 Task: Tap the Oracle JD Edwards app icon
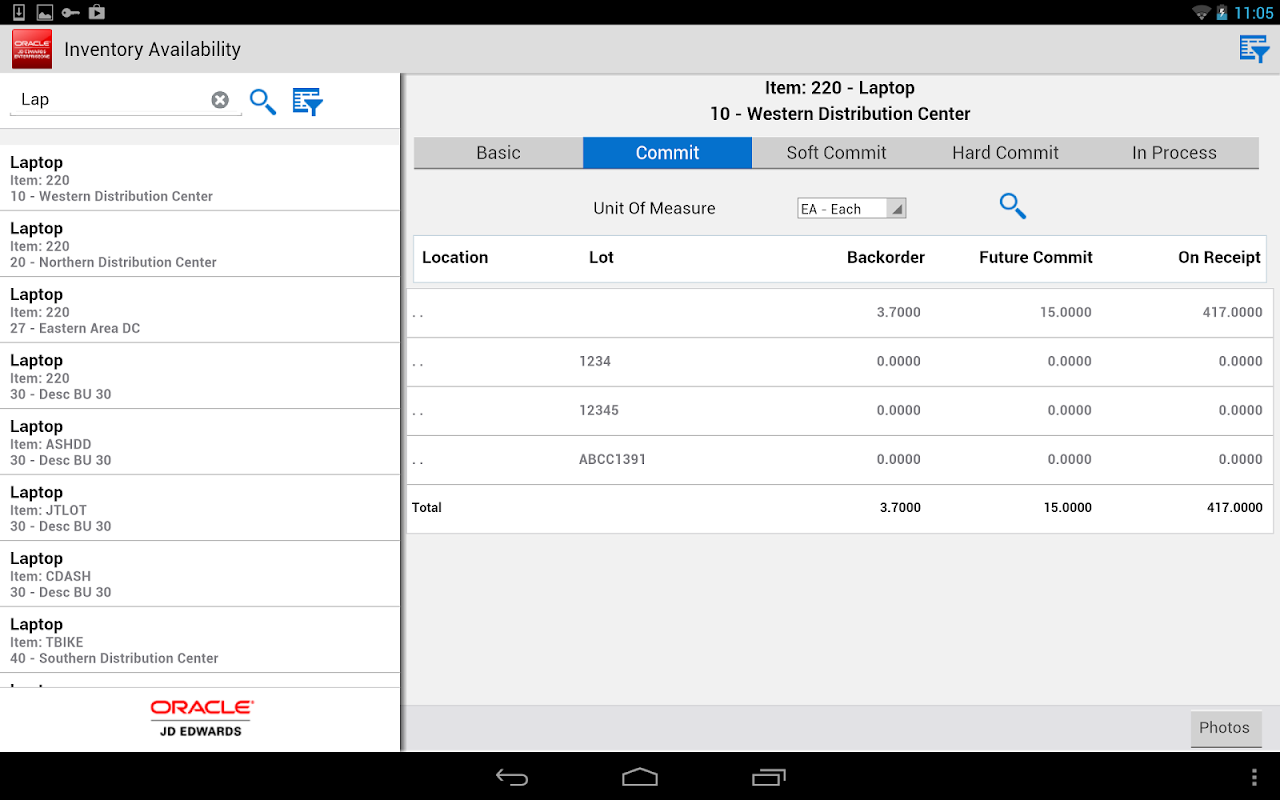tap(32, 49)
